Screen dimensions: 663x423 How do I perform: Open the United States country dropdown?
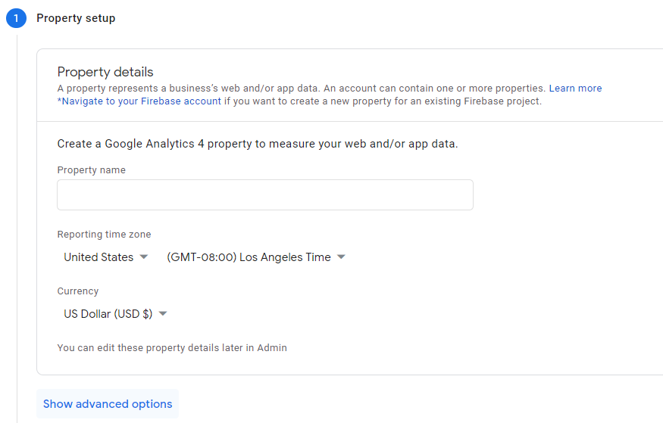point(105,257)
